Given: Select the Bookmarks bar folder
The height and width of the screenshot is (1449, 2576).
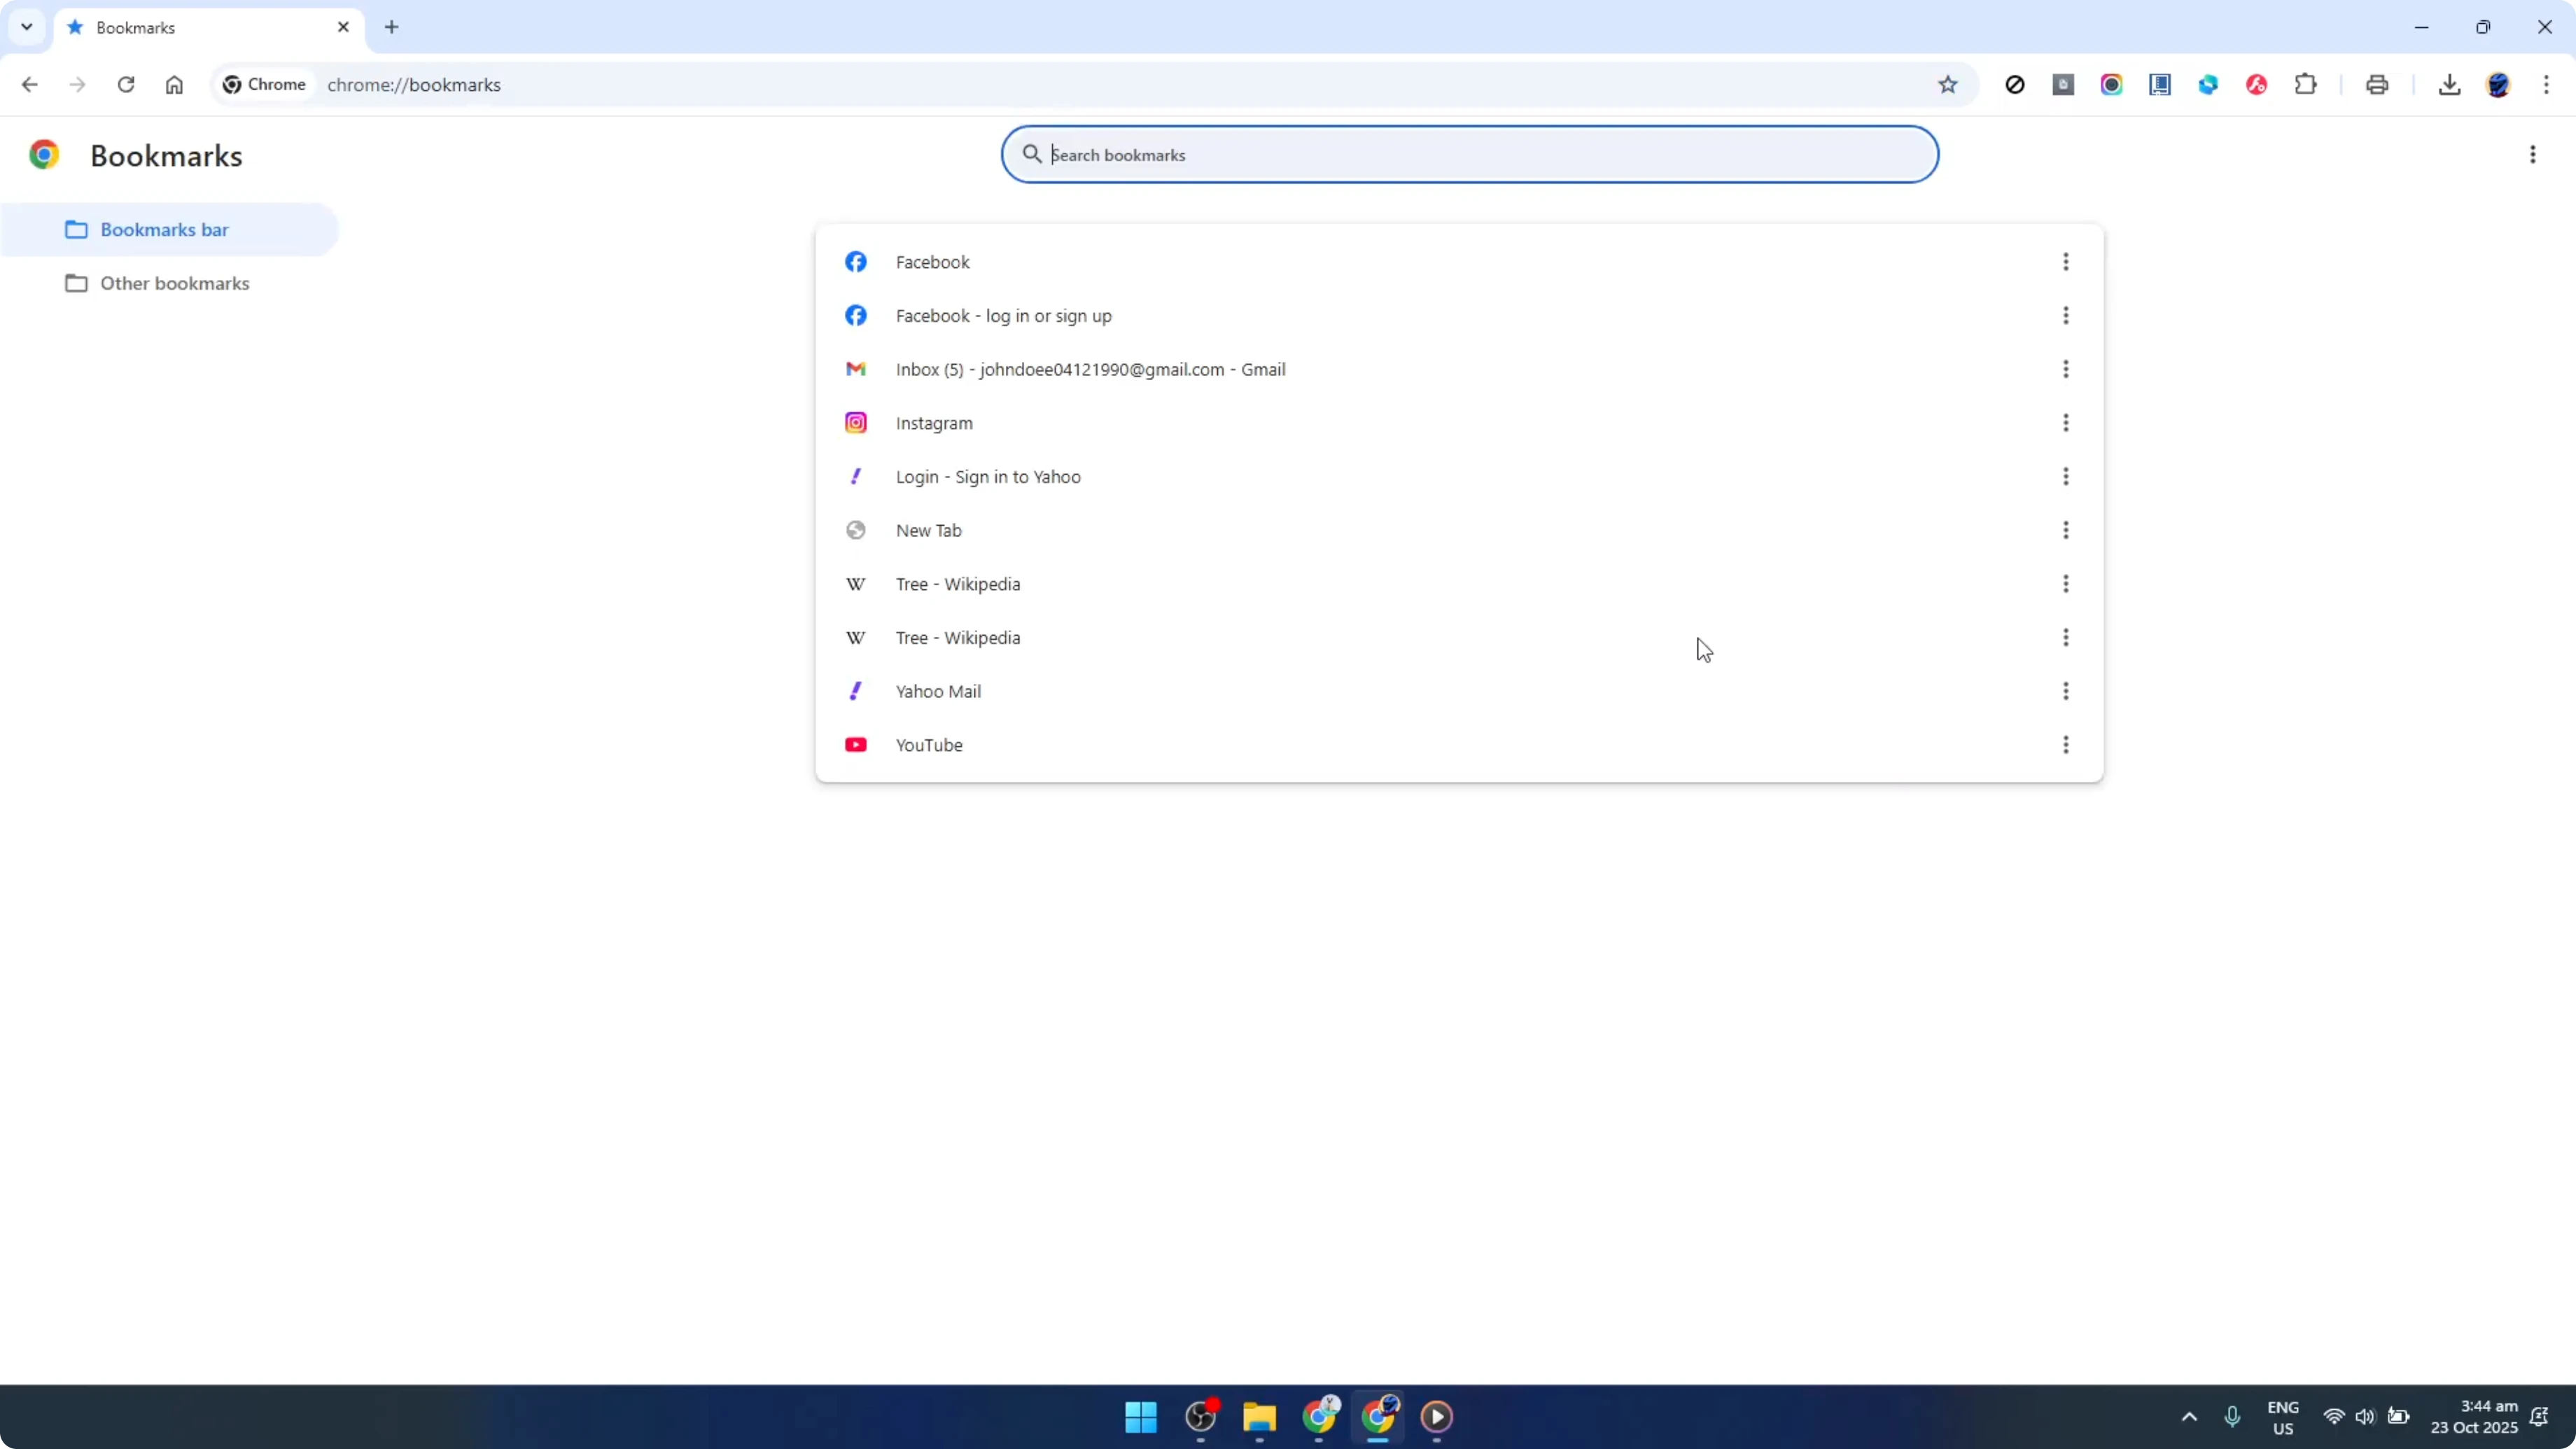Looking at the screenshot, I should coord(169,230).
